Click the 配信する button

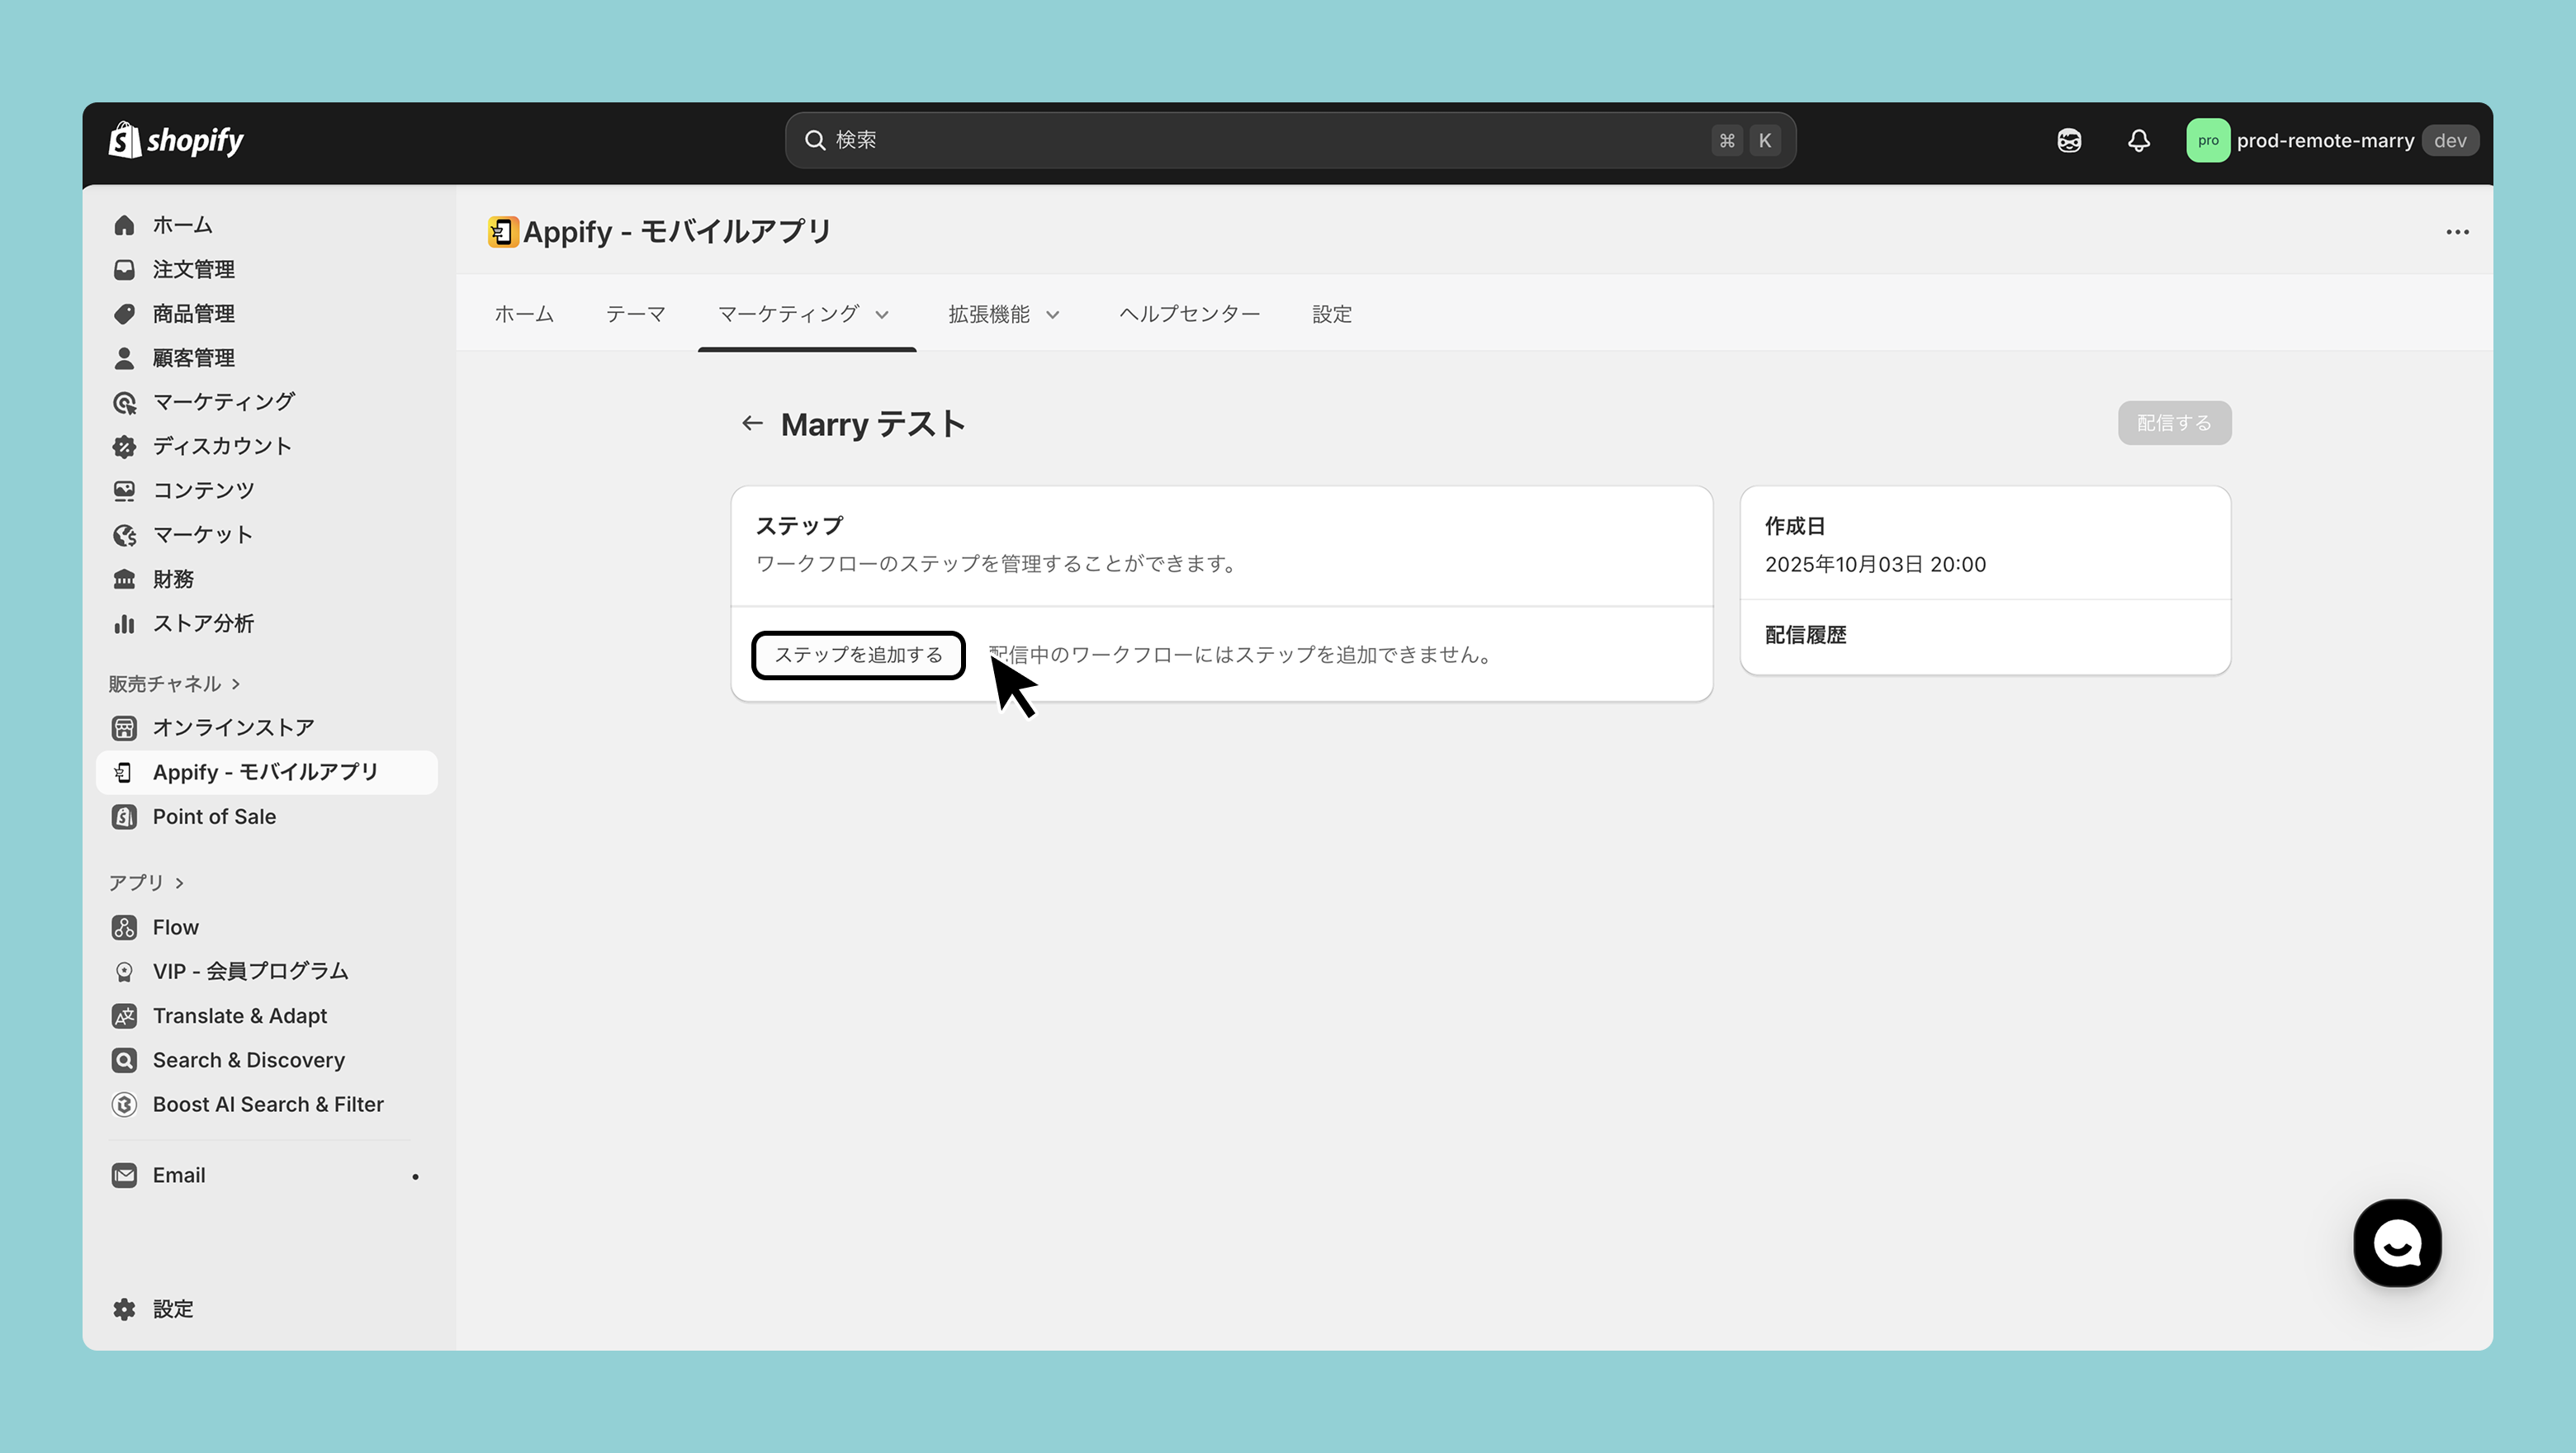pyautogui.click(x=2174, y=423)
